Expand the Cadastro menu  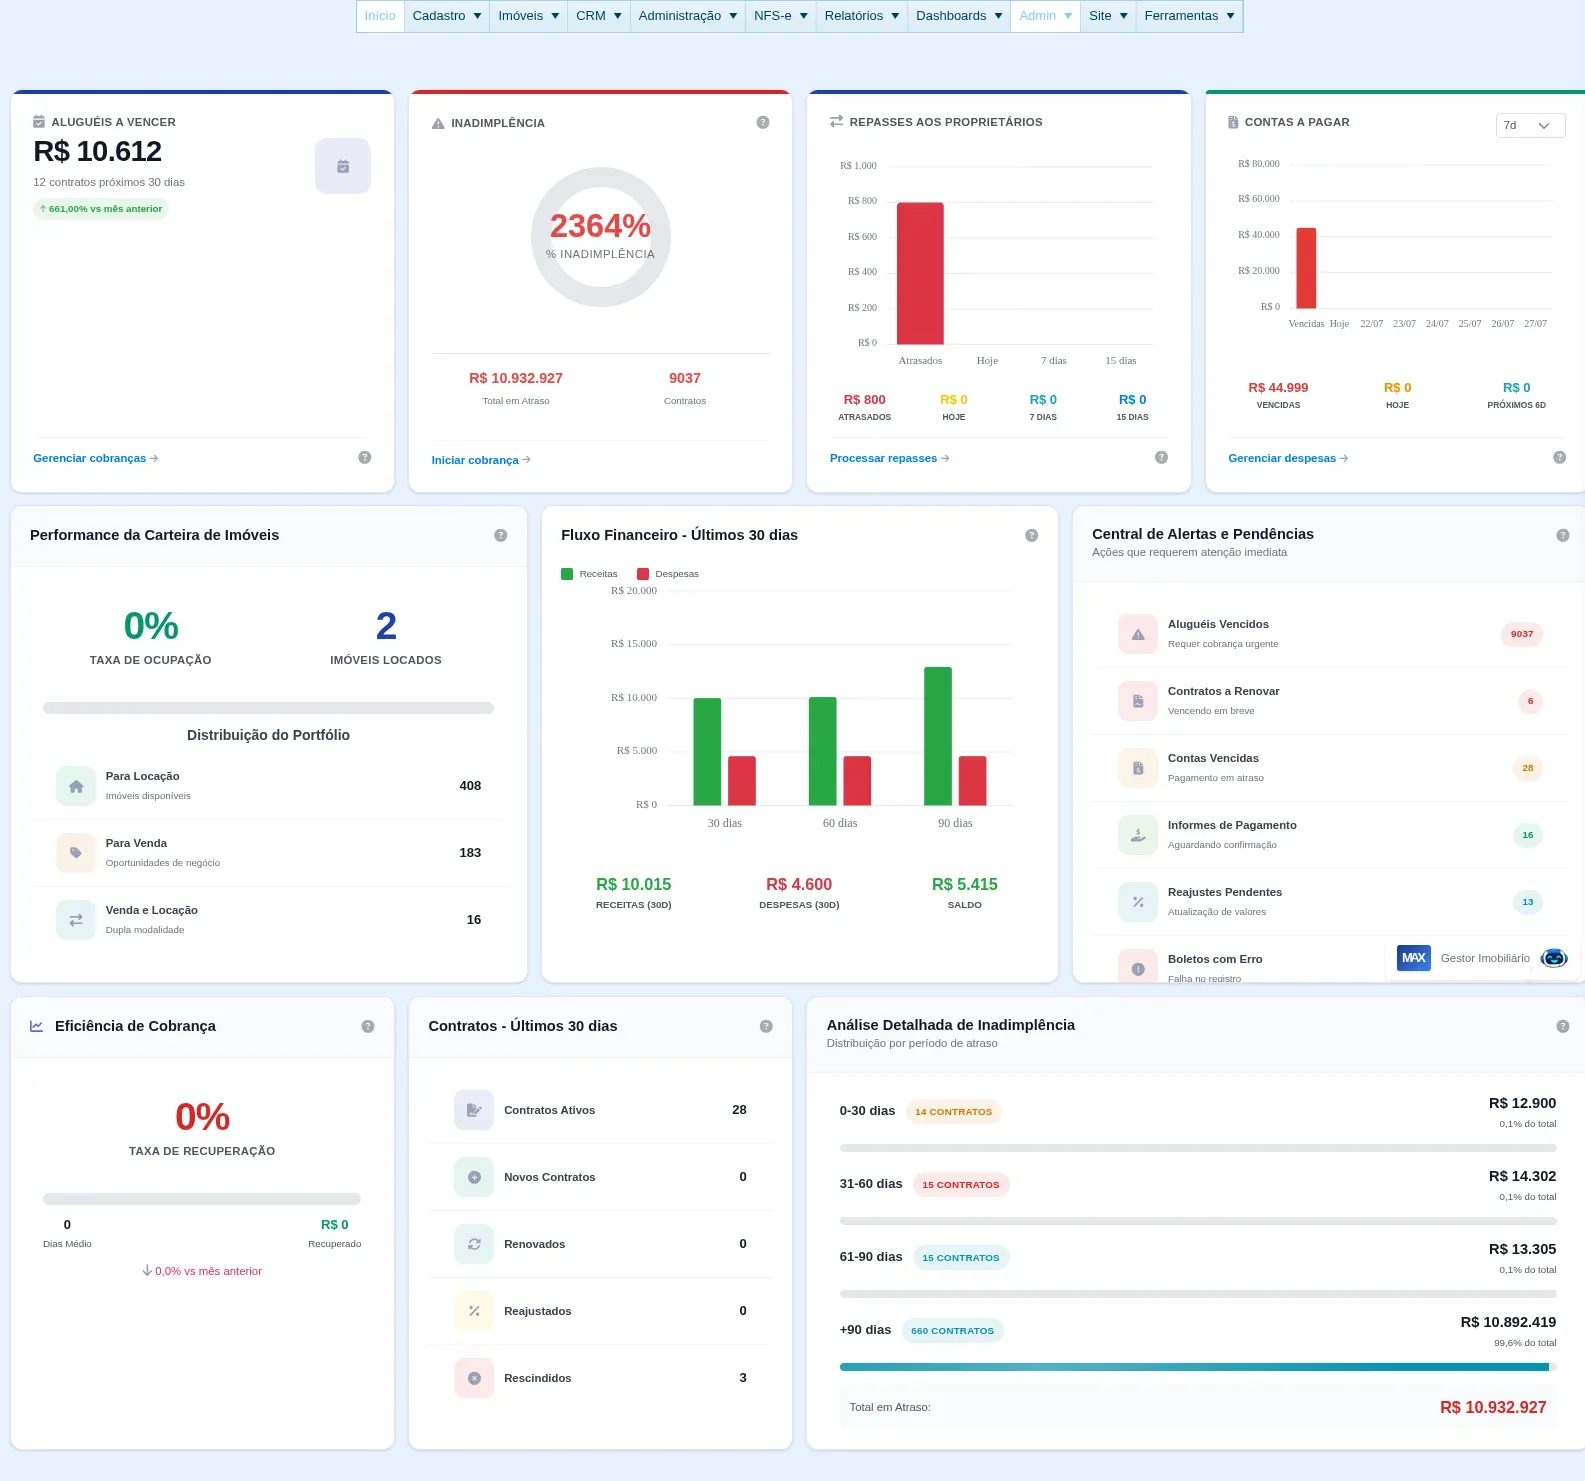447,16
